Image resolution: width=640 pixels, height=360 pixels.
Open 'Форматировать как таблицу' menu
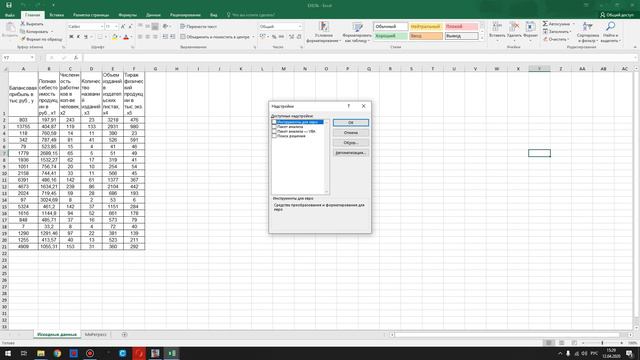coord(357,32)
